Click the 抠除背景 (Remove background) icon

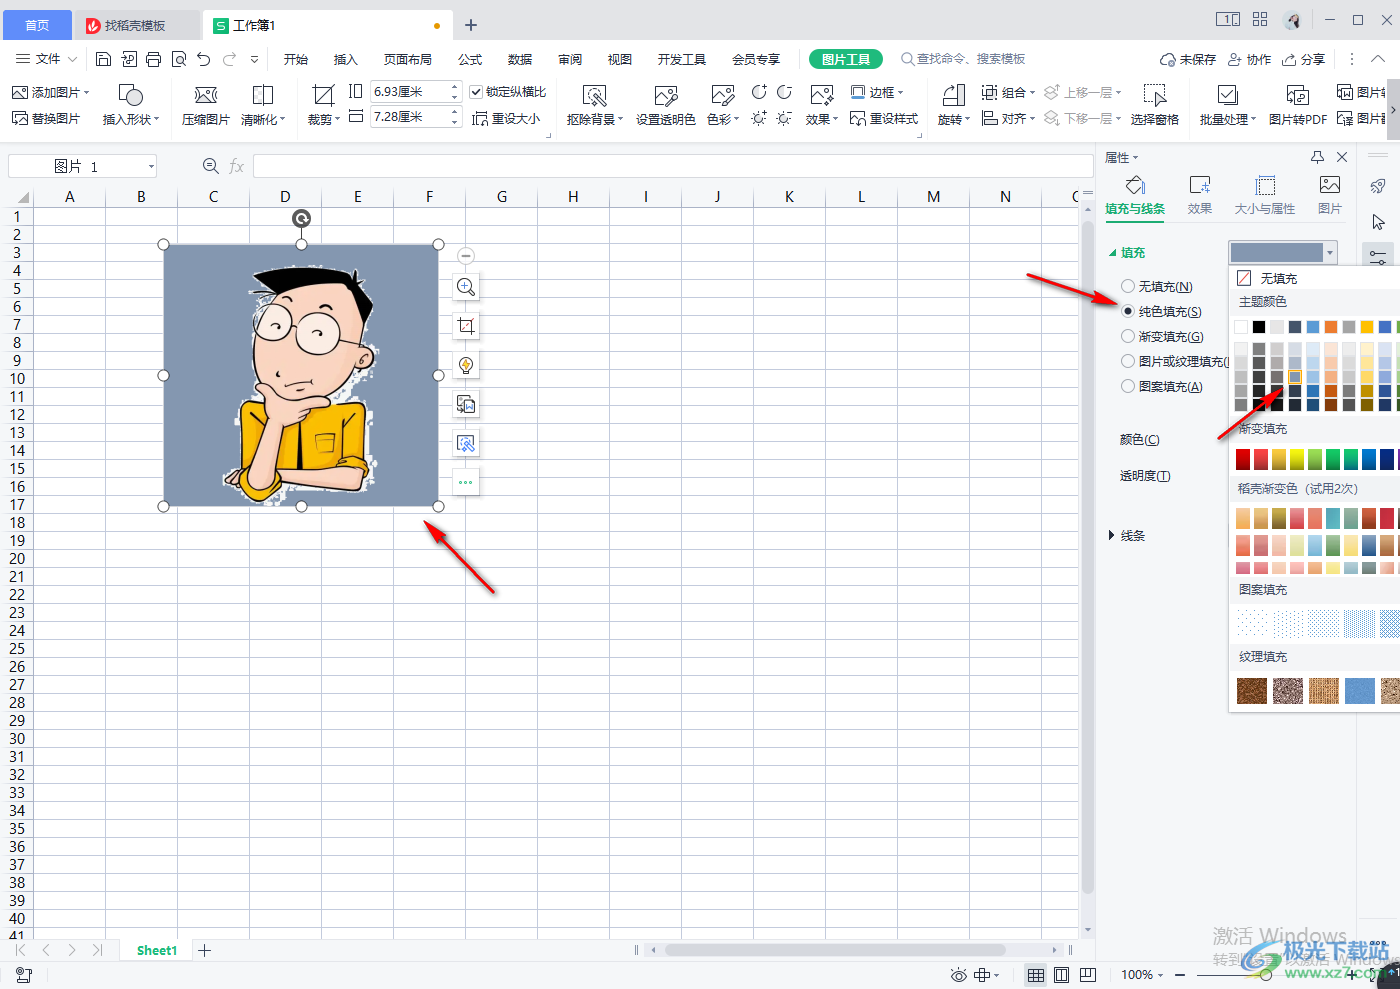click(x=594, y=95)
